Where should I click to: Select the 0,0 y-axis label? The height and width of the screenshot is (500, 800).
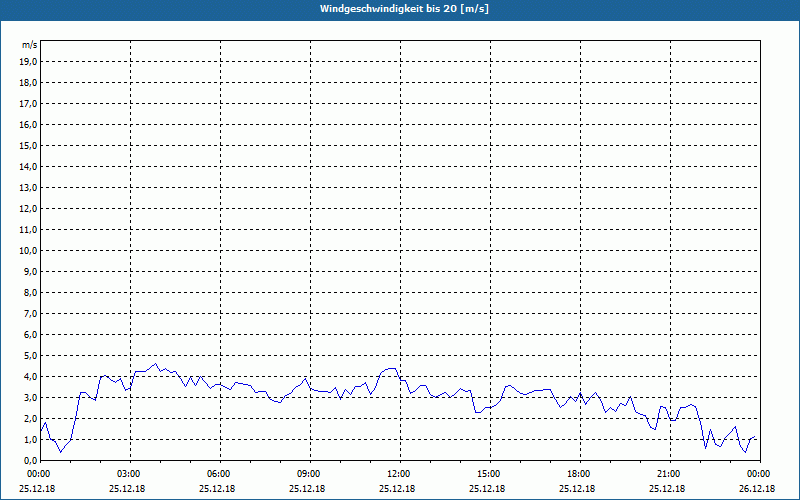pos(31,460)
